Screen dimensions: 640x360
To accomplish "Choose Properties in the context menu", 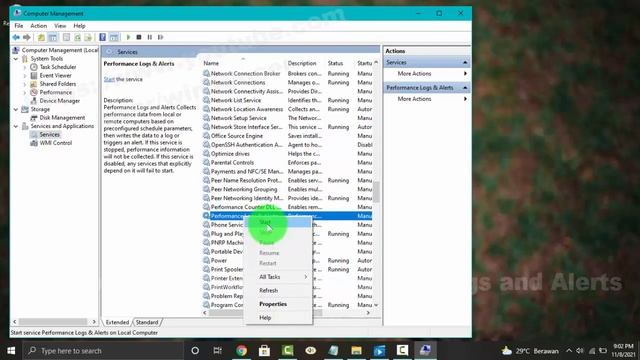I will point(279,304).
